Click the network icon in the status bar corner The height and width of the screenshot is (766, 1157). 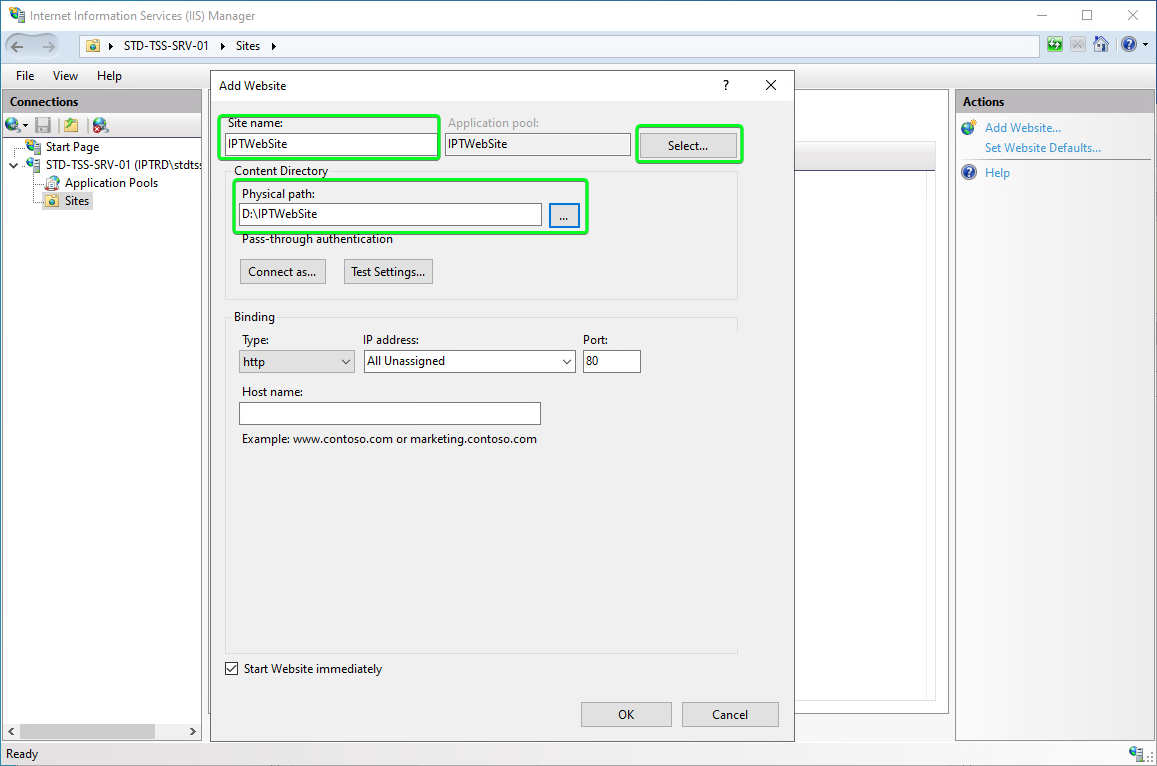coord(1137,753)
